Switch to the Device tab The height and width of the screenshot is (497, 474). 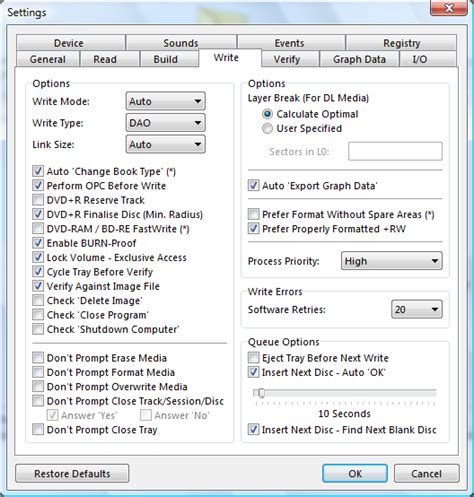(x=71, y=43)
